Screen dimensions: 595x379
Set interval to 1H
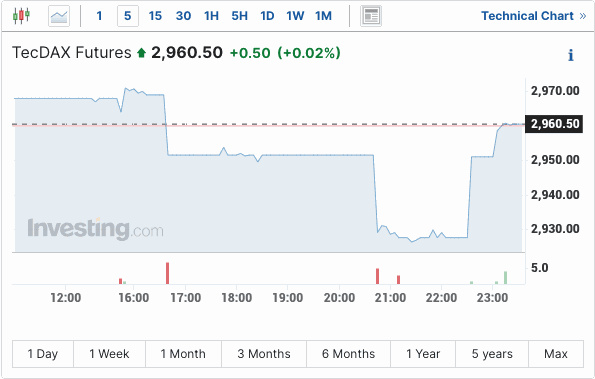[x=211, y=16]
